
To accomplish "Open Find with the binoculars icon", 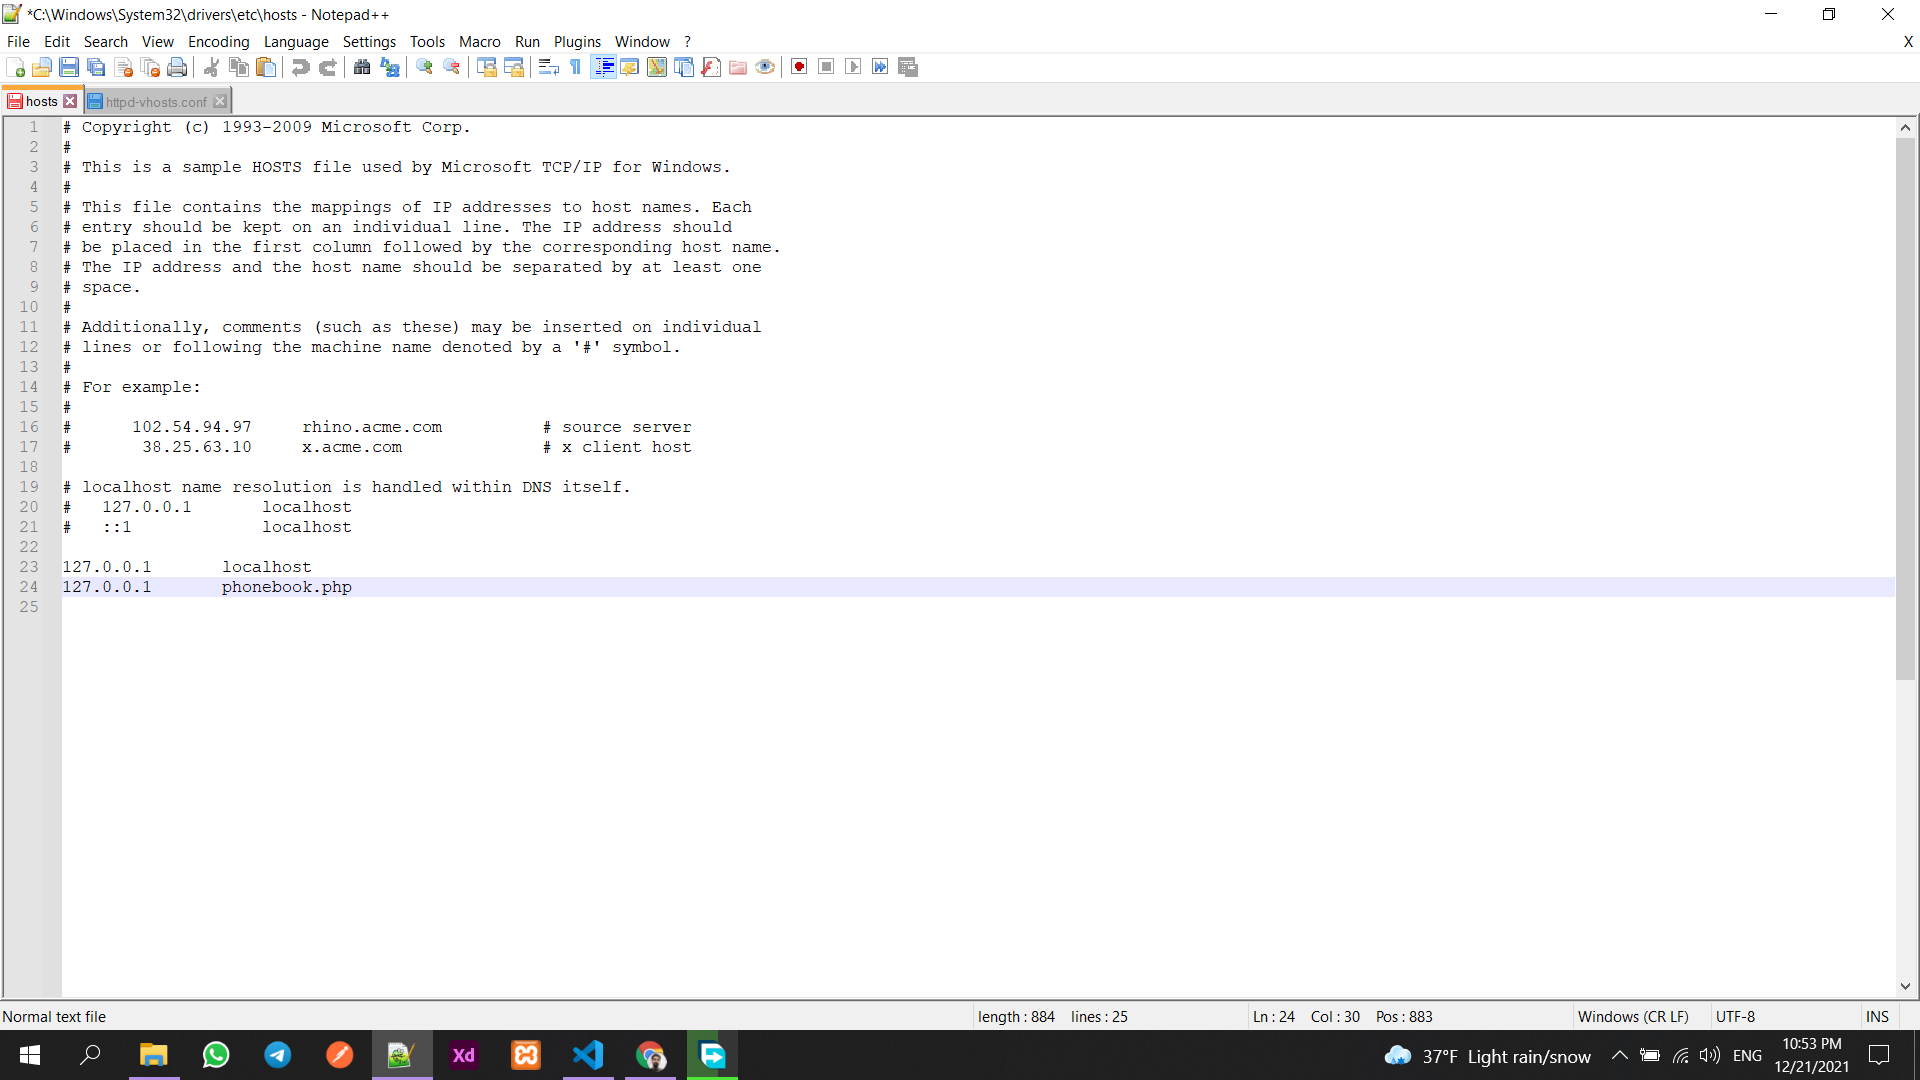I will tap(362, 67).
